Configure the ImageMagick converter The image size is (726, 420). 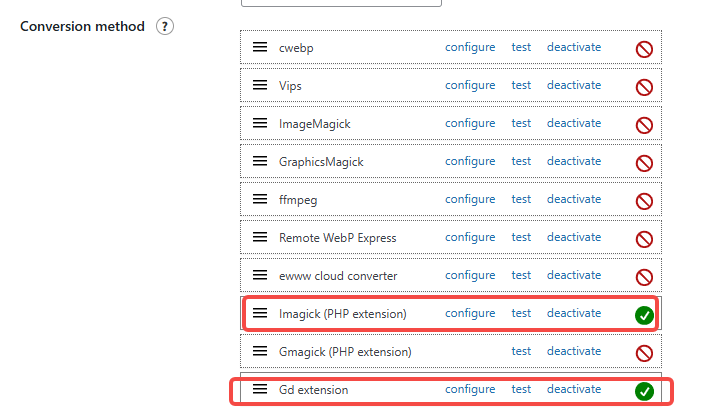(470, 123)
